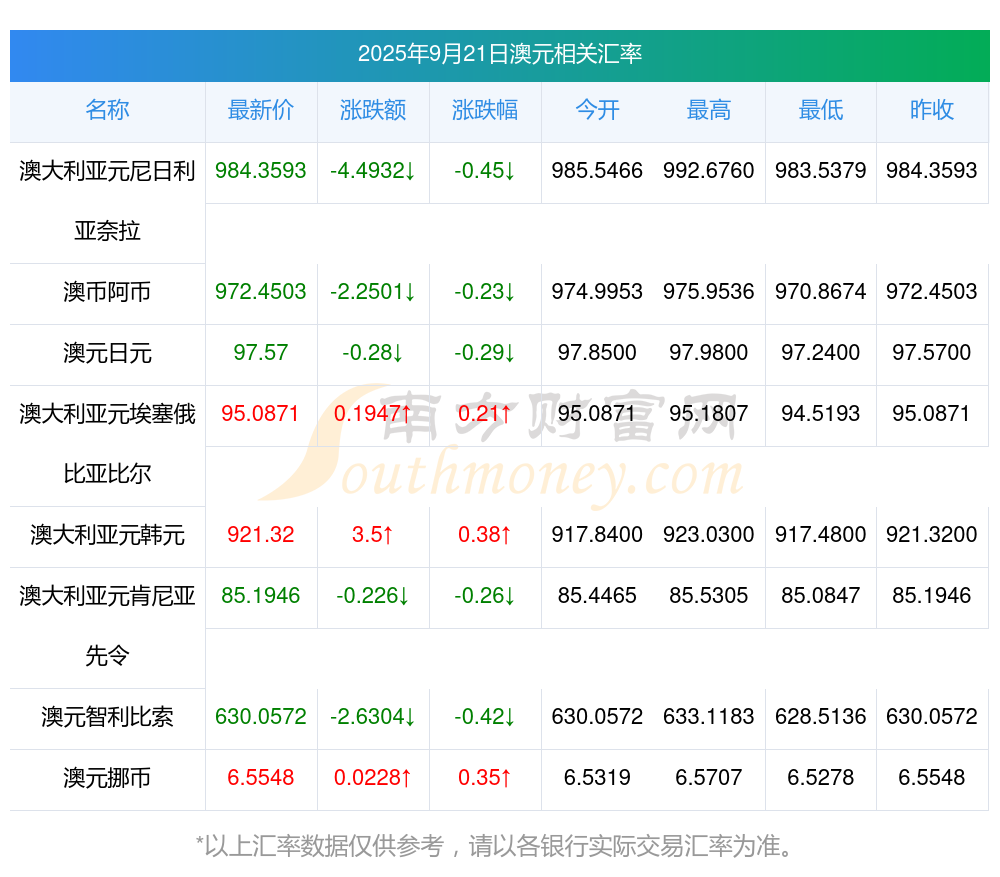Click open value 917.8400
The width and height of the screenshot is (1000, 877).
coord(597,534)
